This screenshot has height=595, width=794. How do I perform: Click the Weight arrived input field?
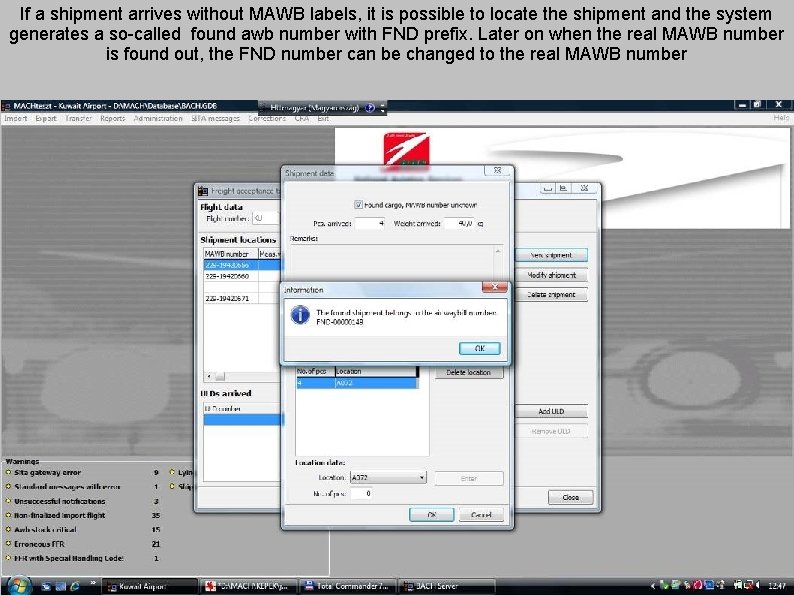(459, 223)
